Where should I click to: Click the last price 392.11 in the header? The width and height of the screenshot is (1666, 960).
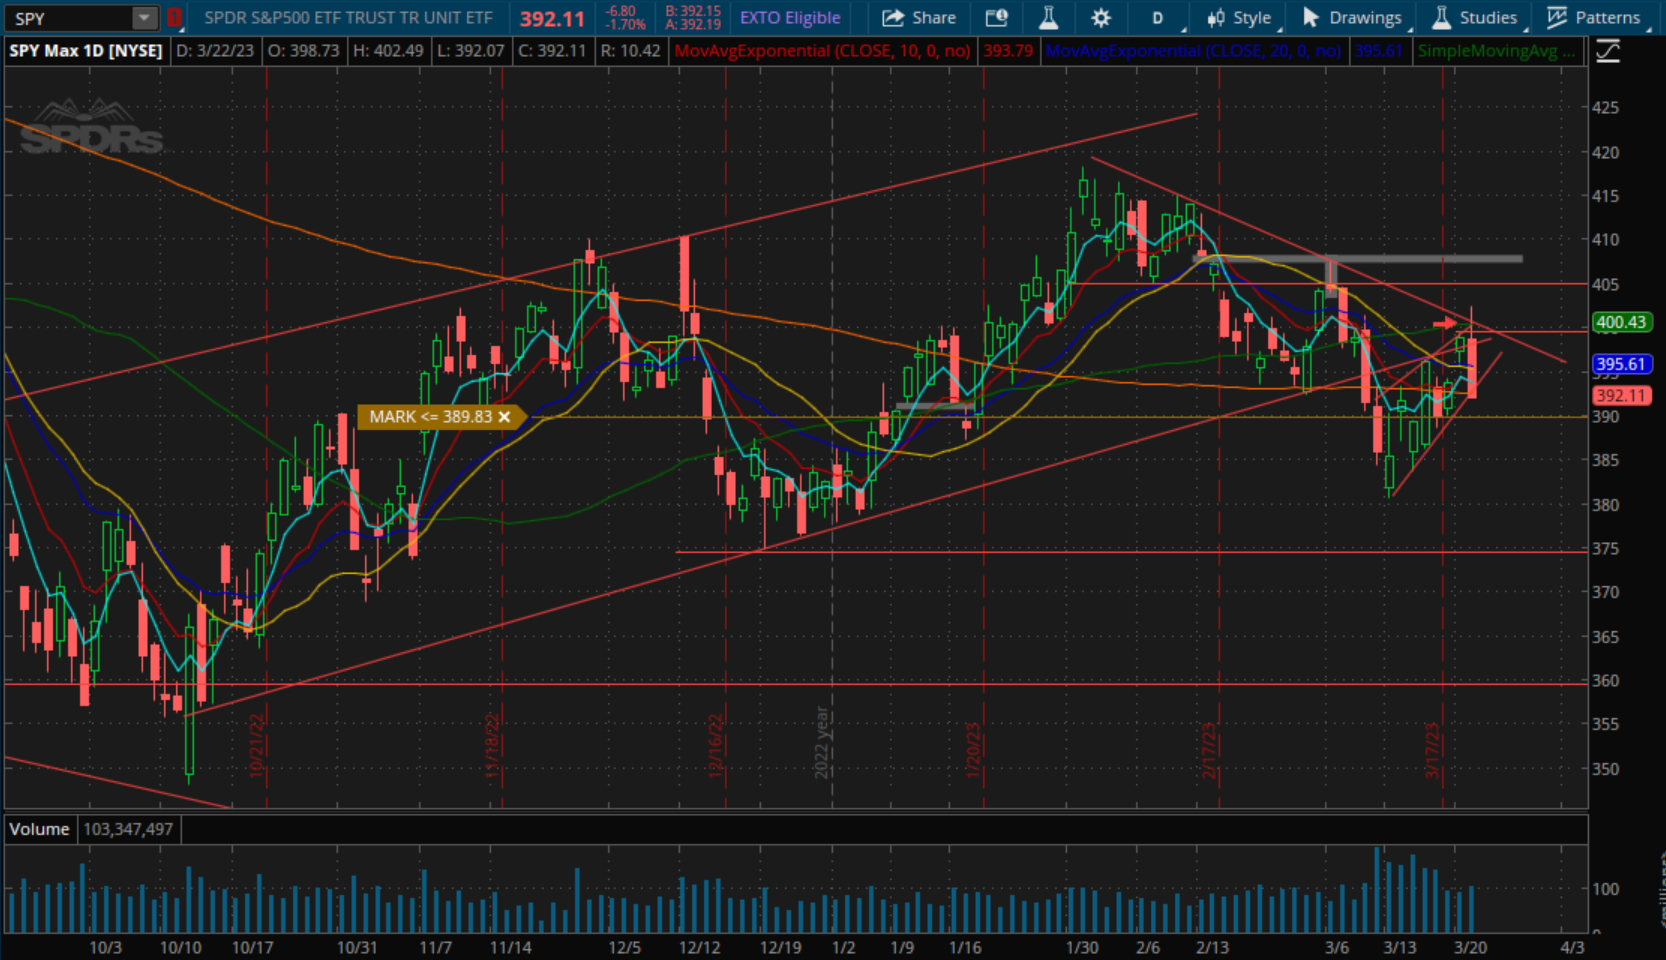tap(552, 19)
